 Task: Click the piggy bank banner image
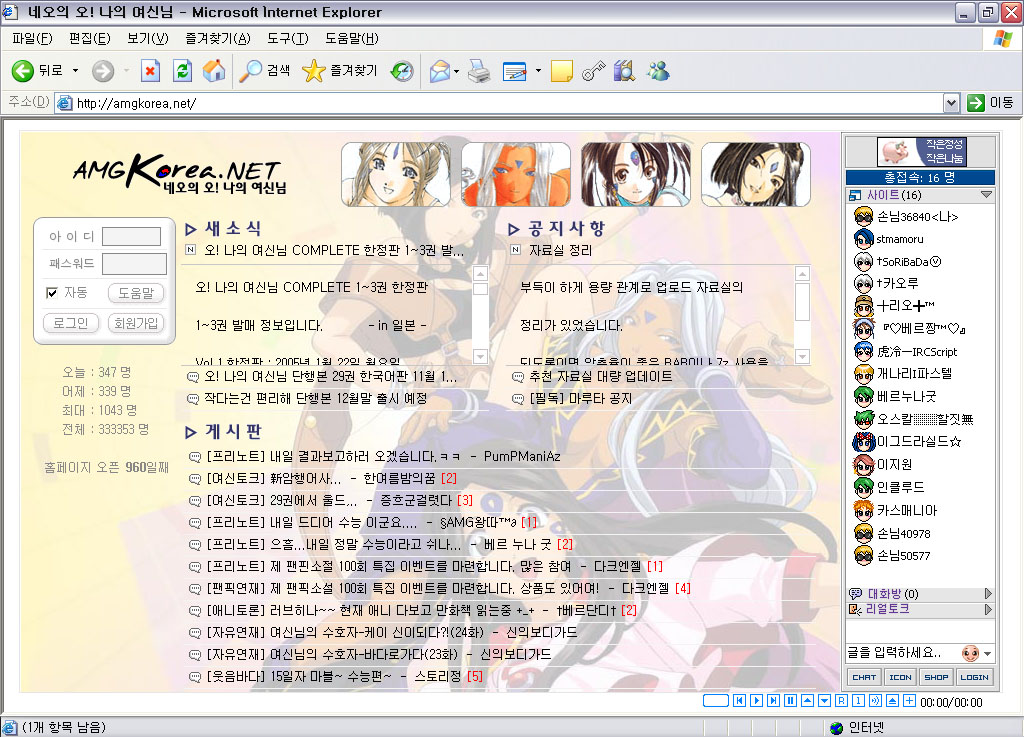pos(921,151)
